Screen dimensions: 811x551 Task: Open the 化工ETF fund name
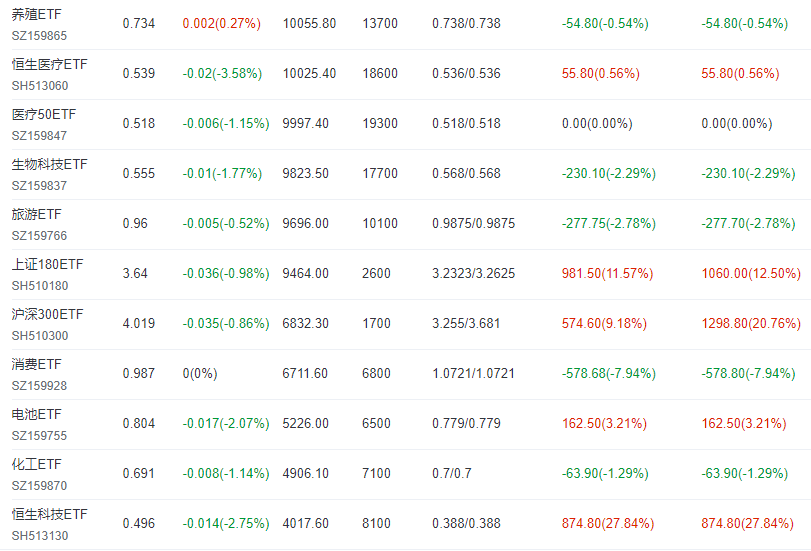coord(36,465)
